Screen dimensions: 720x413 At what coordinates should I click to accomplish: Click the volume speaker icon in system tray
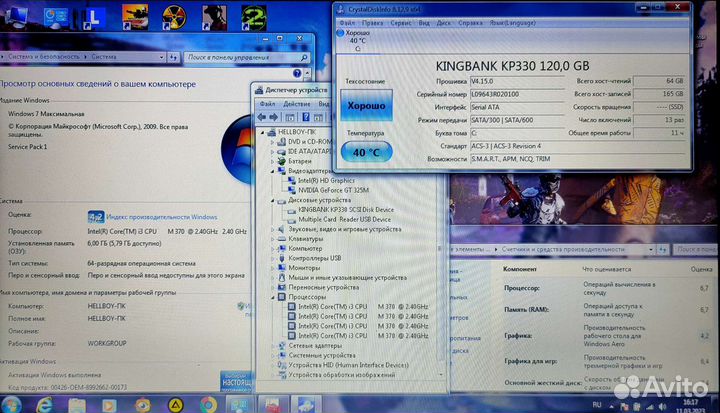(x=662, y=406)
